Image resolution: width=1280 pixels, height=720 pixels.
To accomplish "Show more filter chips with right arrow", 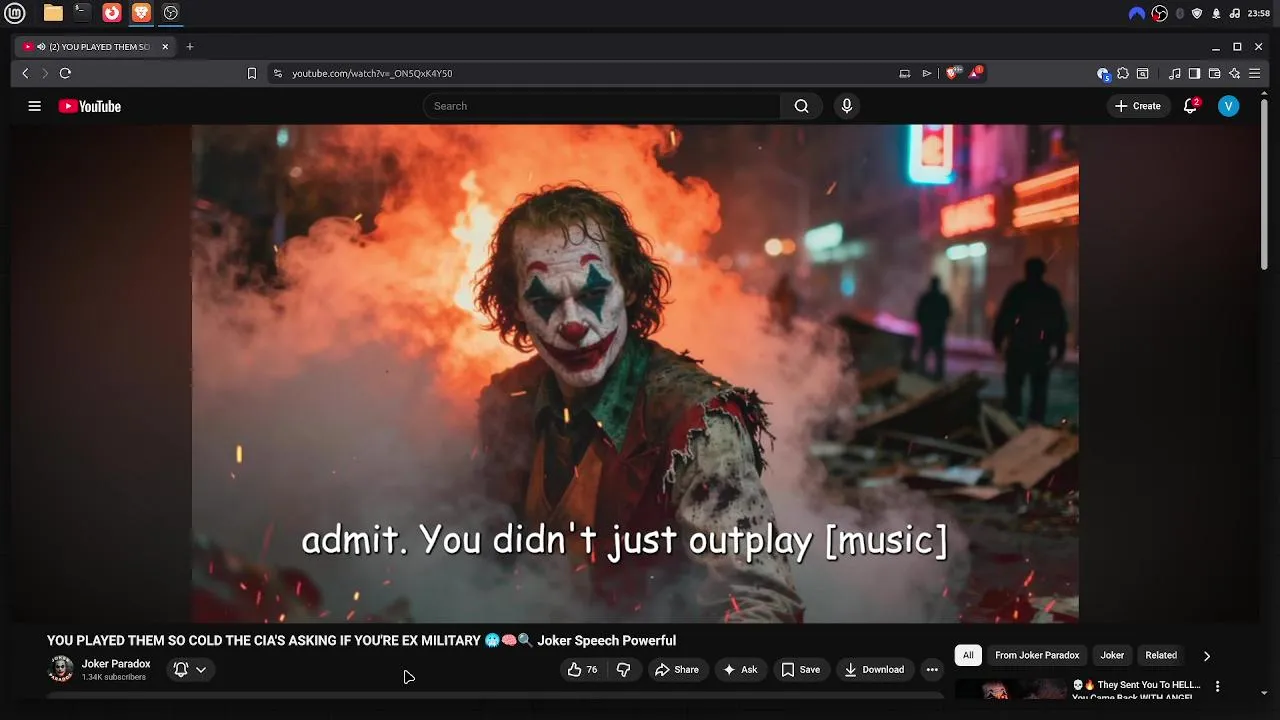I will [x=1206, y=656].
